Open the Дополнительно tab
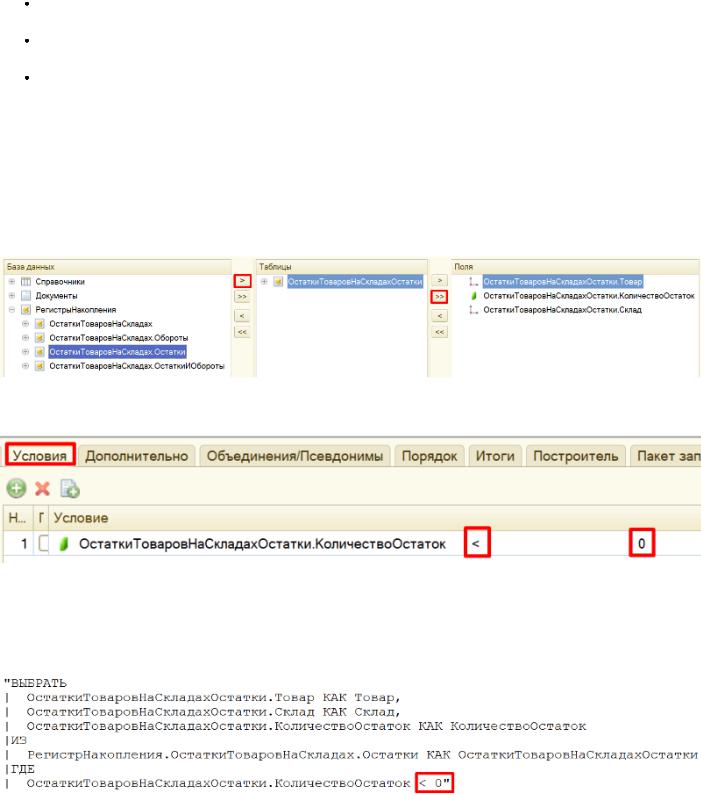701x795 pixels. (136, 456)
